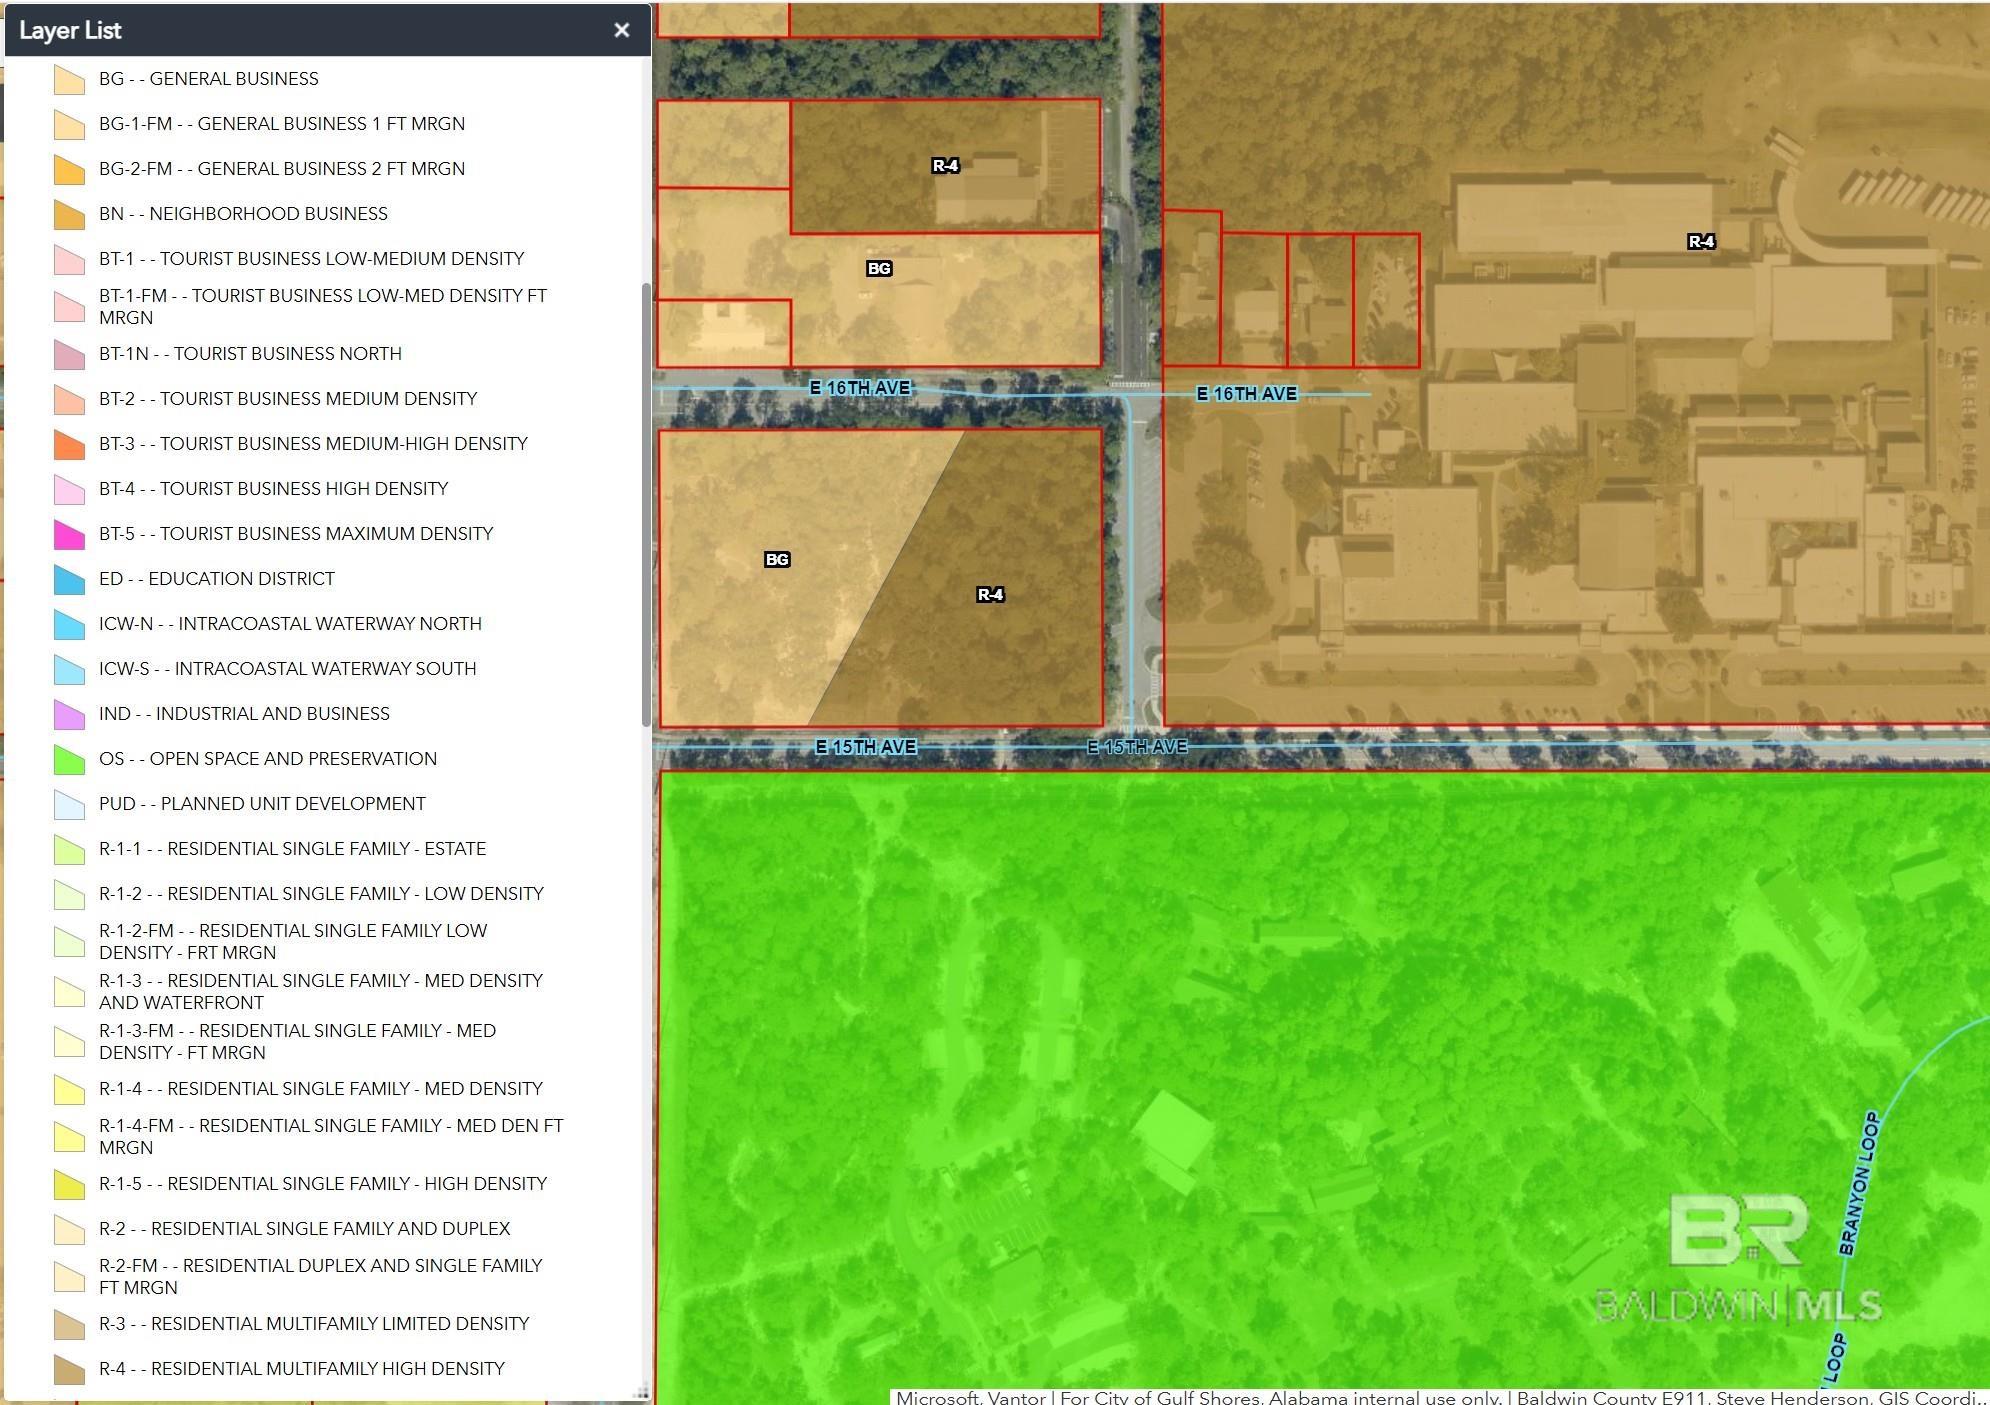Click the IND Industrial and Business swatch icon
Viewport: 1990px width, 1405px height.
69,715
